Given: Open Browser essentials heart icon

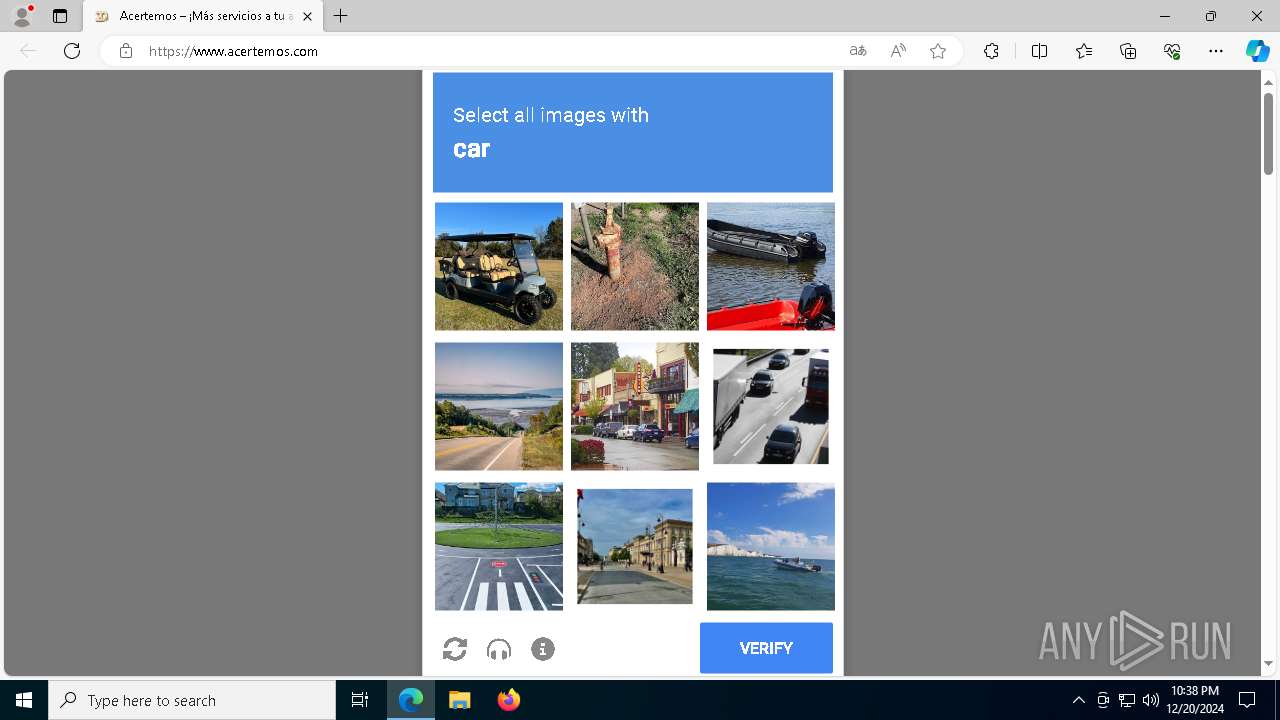Looking at the screenshot, I should click(1172, 51).
